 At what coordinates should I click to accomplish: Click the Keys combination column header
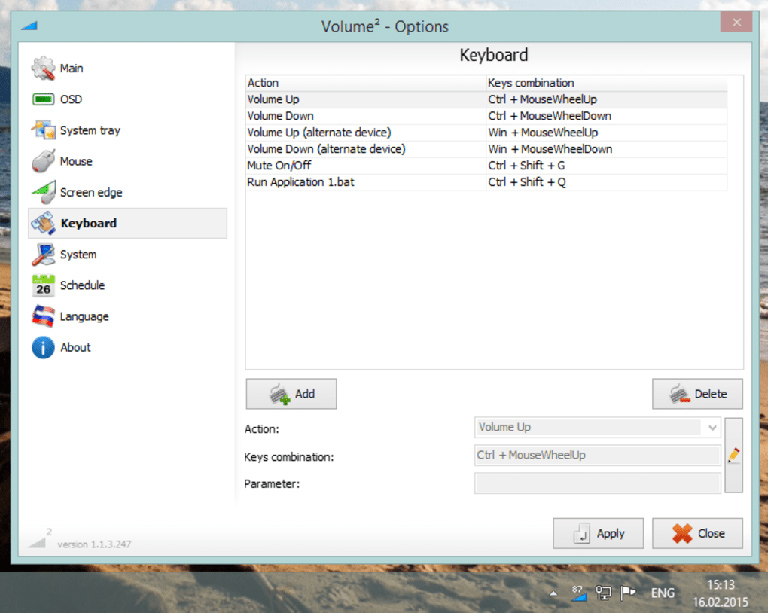coord(606,83)
